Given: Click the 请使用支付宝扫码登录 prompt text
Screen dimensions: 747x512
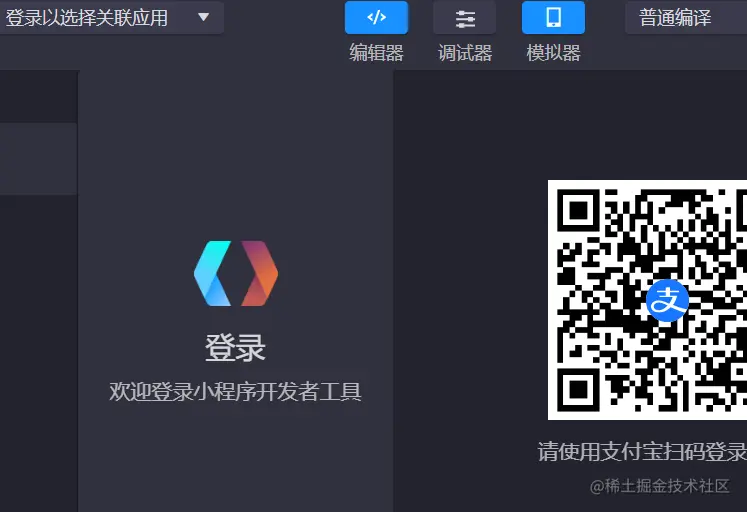Looking at the screenshot, I should pos(642,452).
